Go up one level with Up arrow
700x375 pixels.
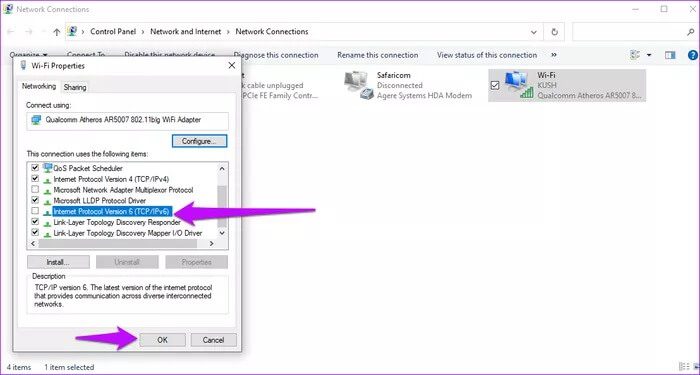tap(56, 32)
